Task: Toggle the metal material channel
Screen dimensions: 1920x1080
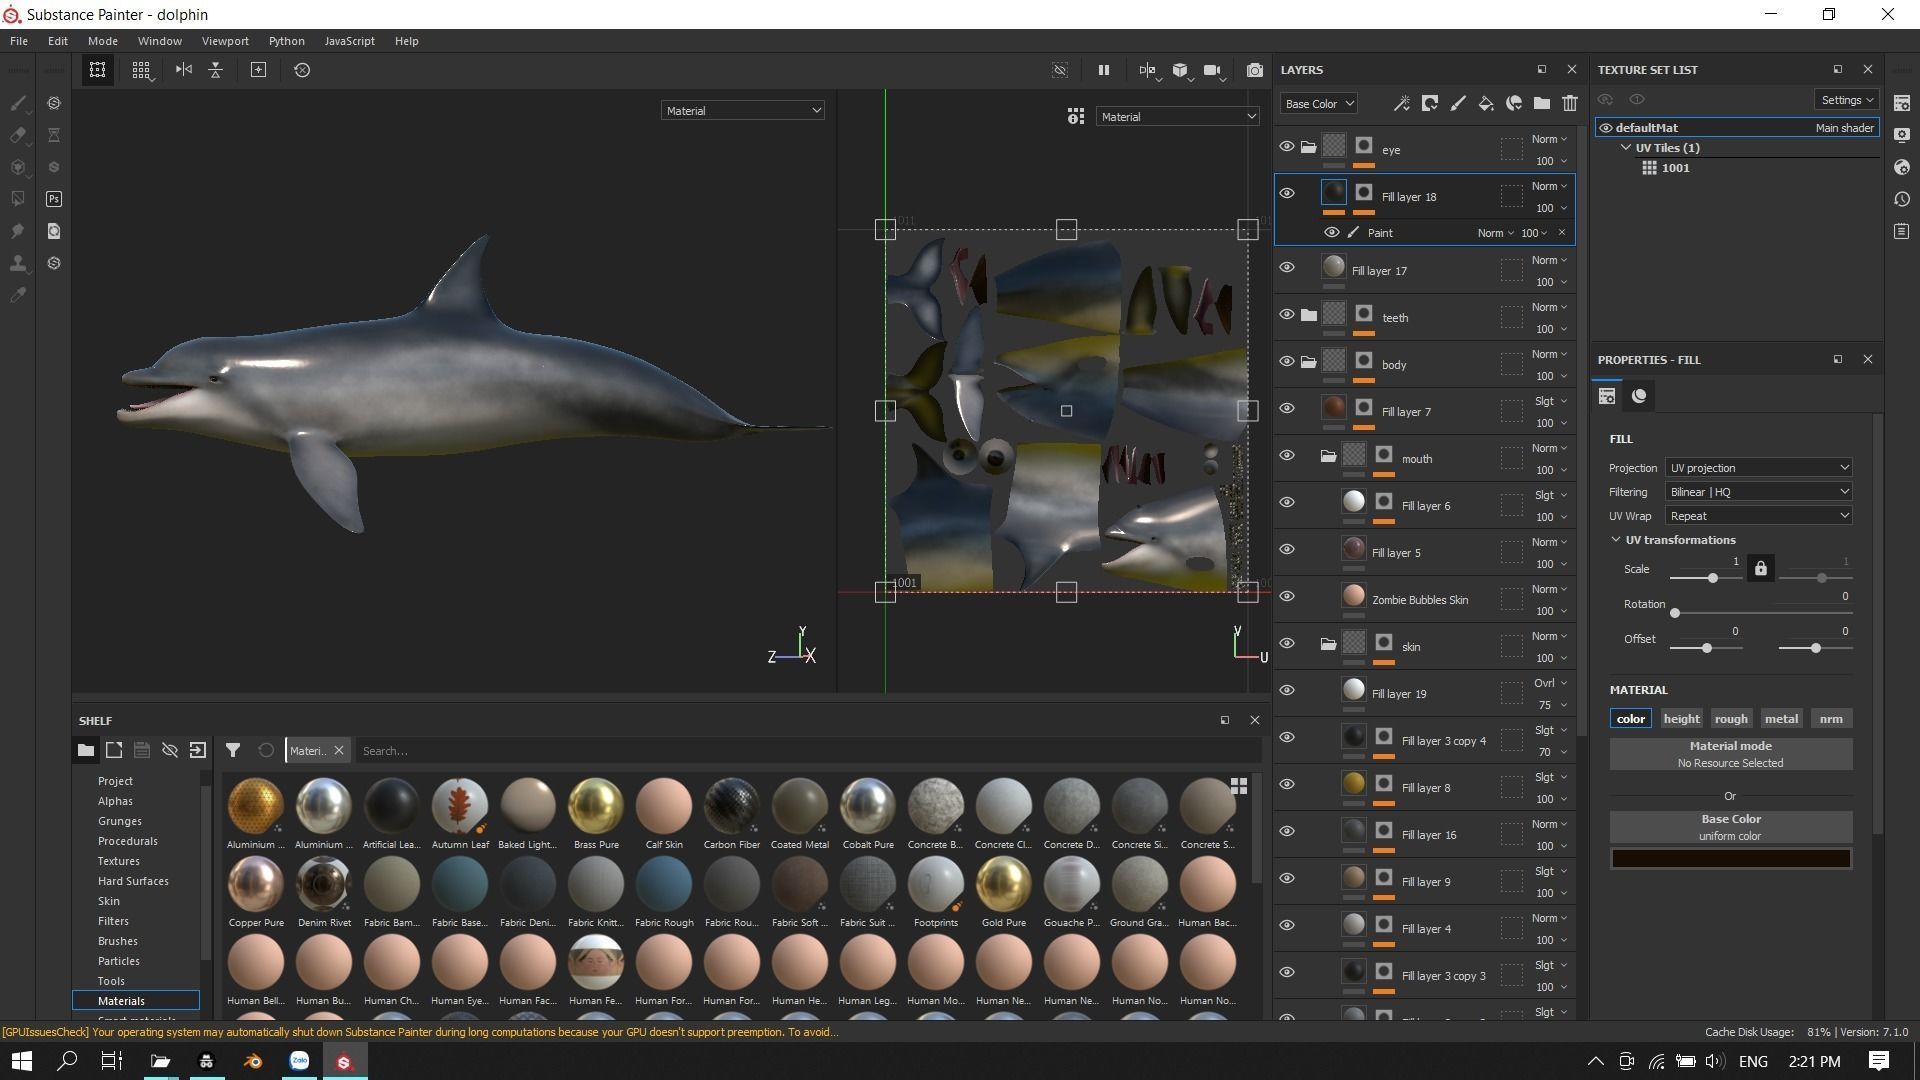Action: click(x=1781, y=719)
